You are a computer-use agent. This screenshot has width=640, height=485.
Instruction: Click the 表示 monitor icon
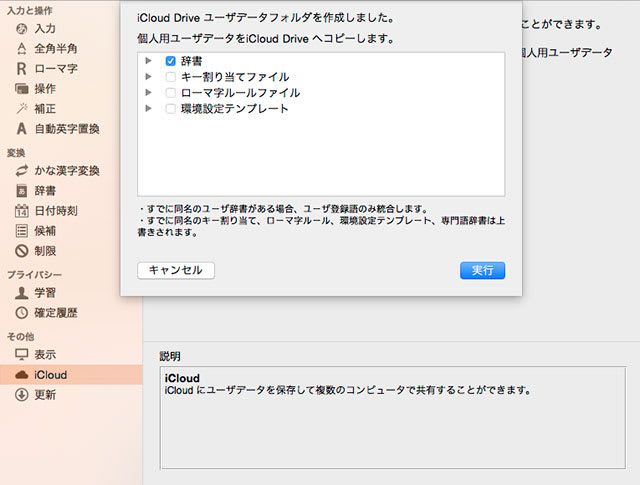pos(22,354)
